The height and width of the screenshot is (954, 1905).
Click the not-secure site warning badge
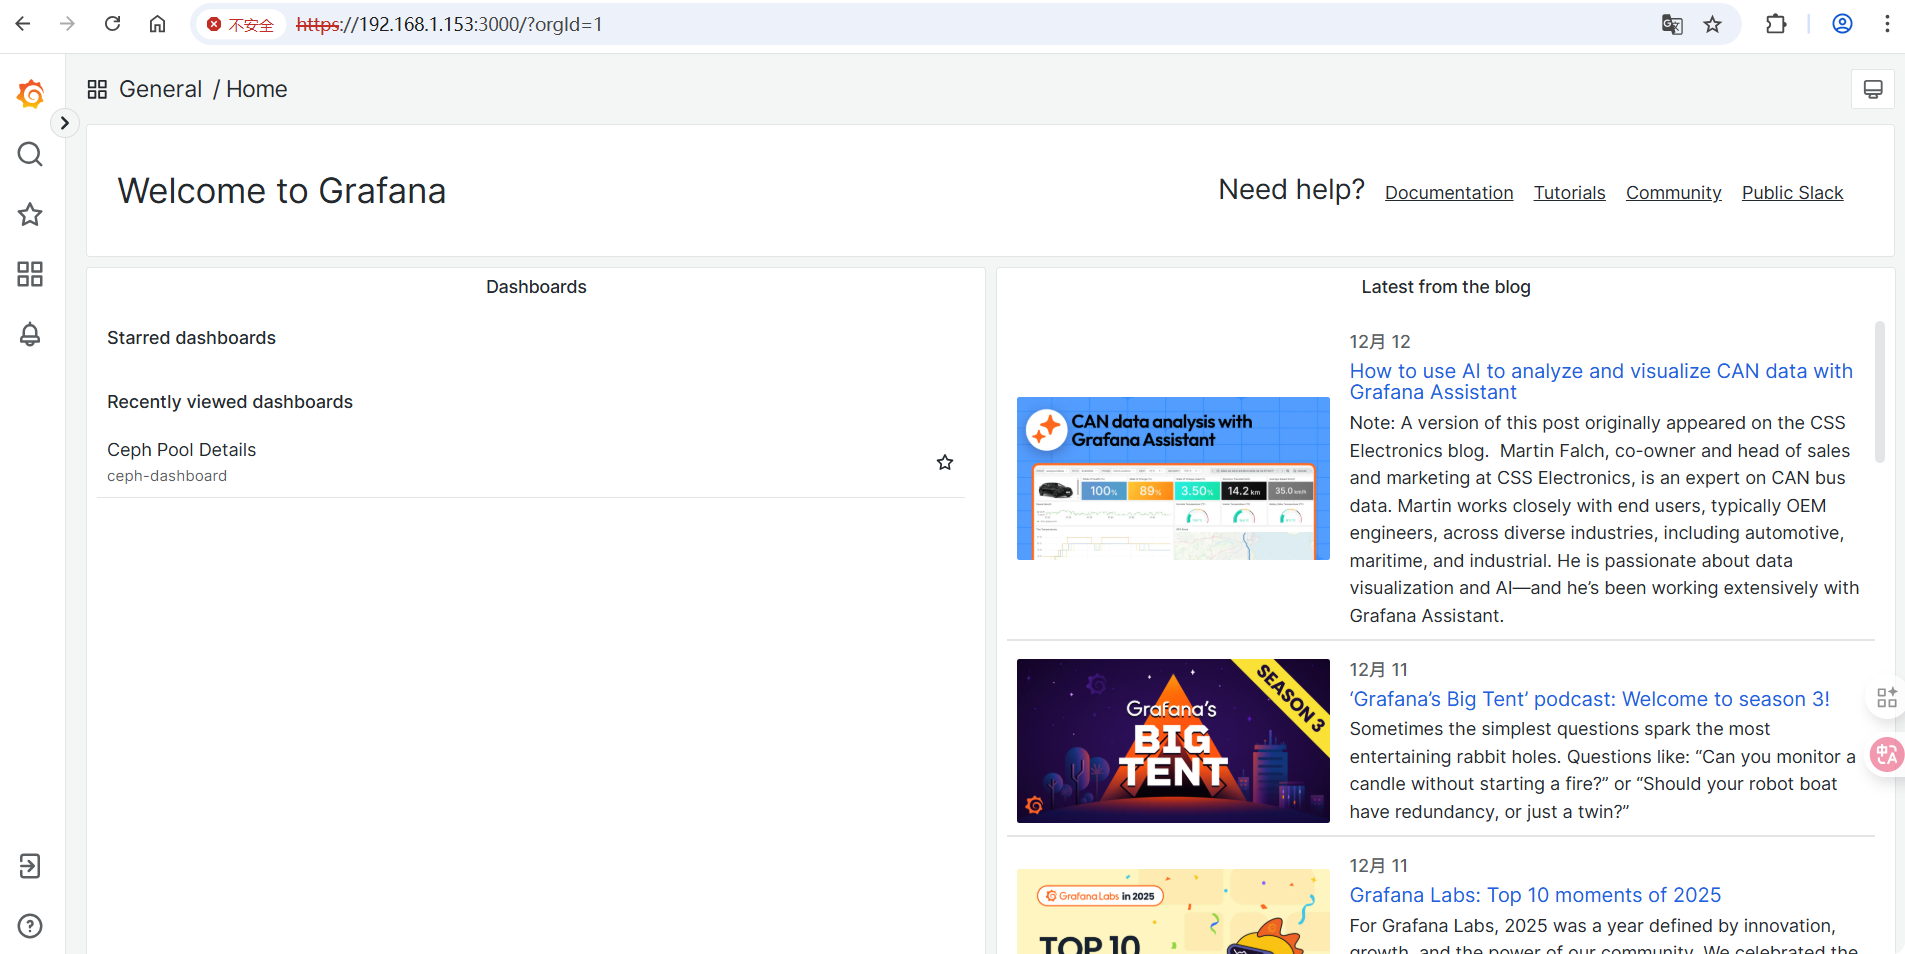[x=240, y=24]
